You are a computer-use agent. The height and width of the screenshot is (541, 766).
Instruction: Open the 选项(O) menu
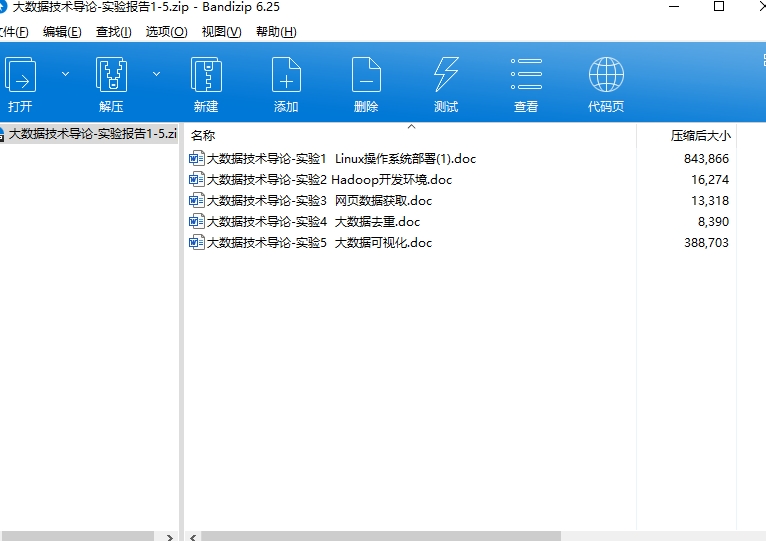(x=167, y=32)
